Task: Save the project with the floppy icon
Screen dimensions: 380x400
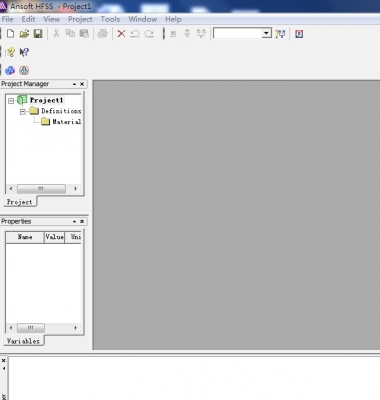Action: (38, 34)
